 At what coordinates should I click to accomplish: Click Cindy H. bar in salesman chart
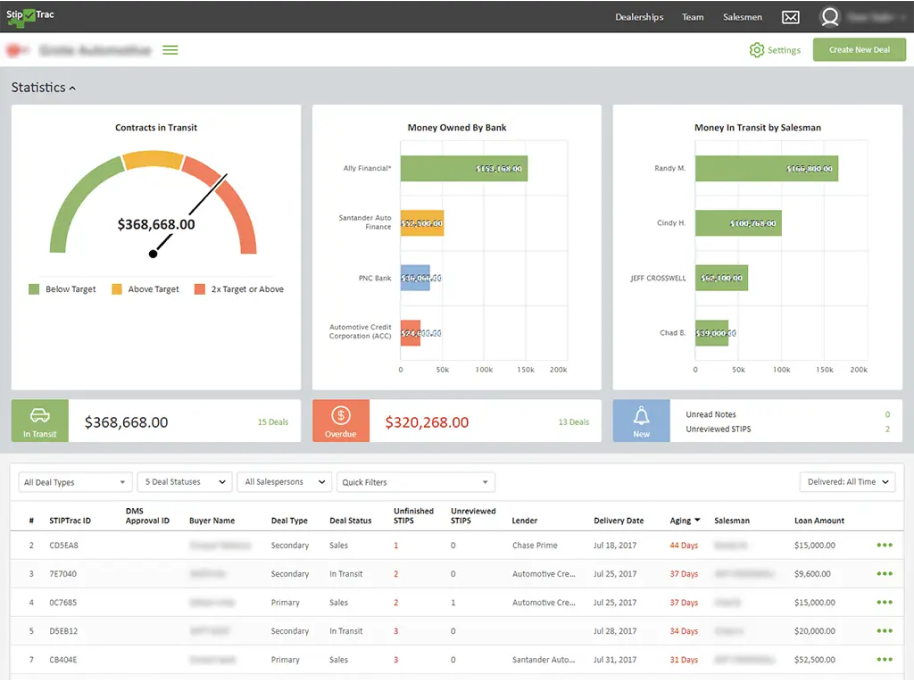click(738, 223)
